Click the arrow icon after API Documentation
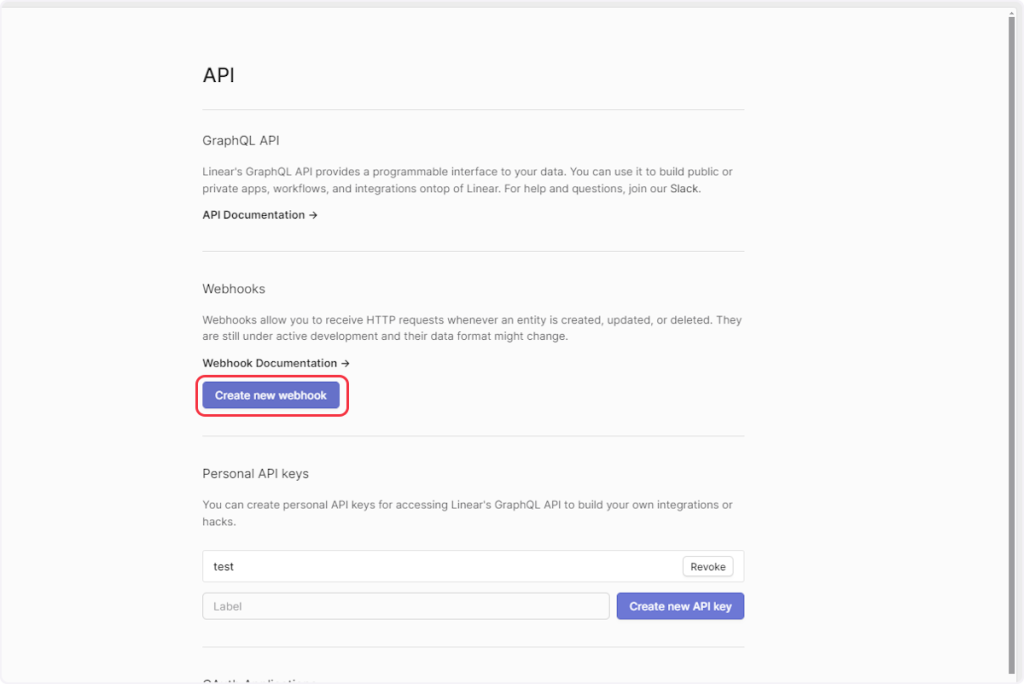1024x684 pixels. (x=313, y=215)
